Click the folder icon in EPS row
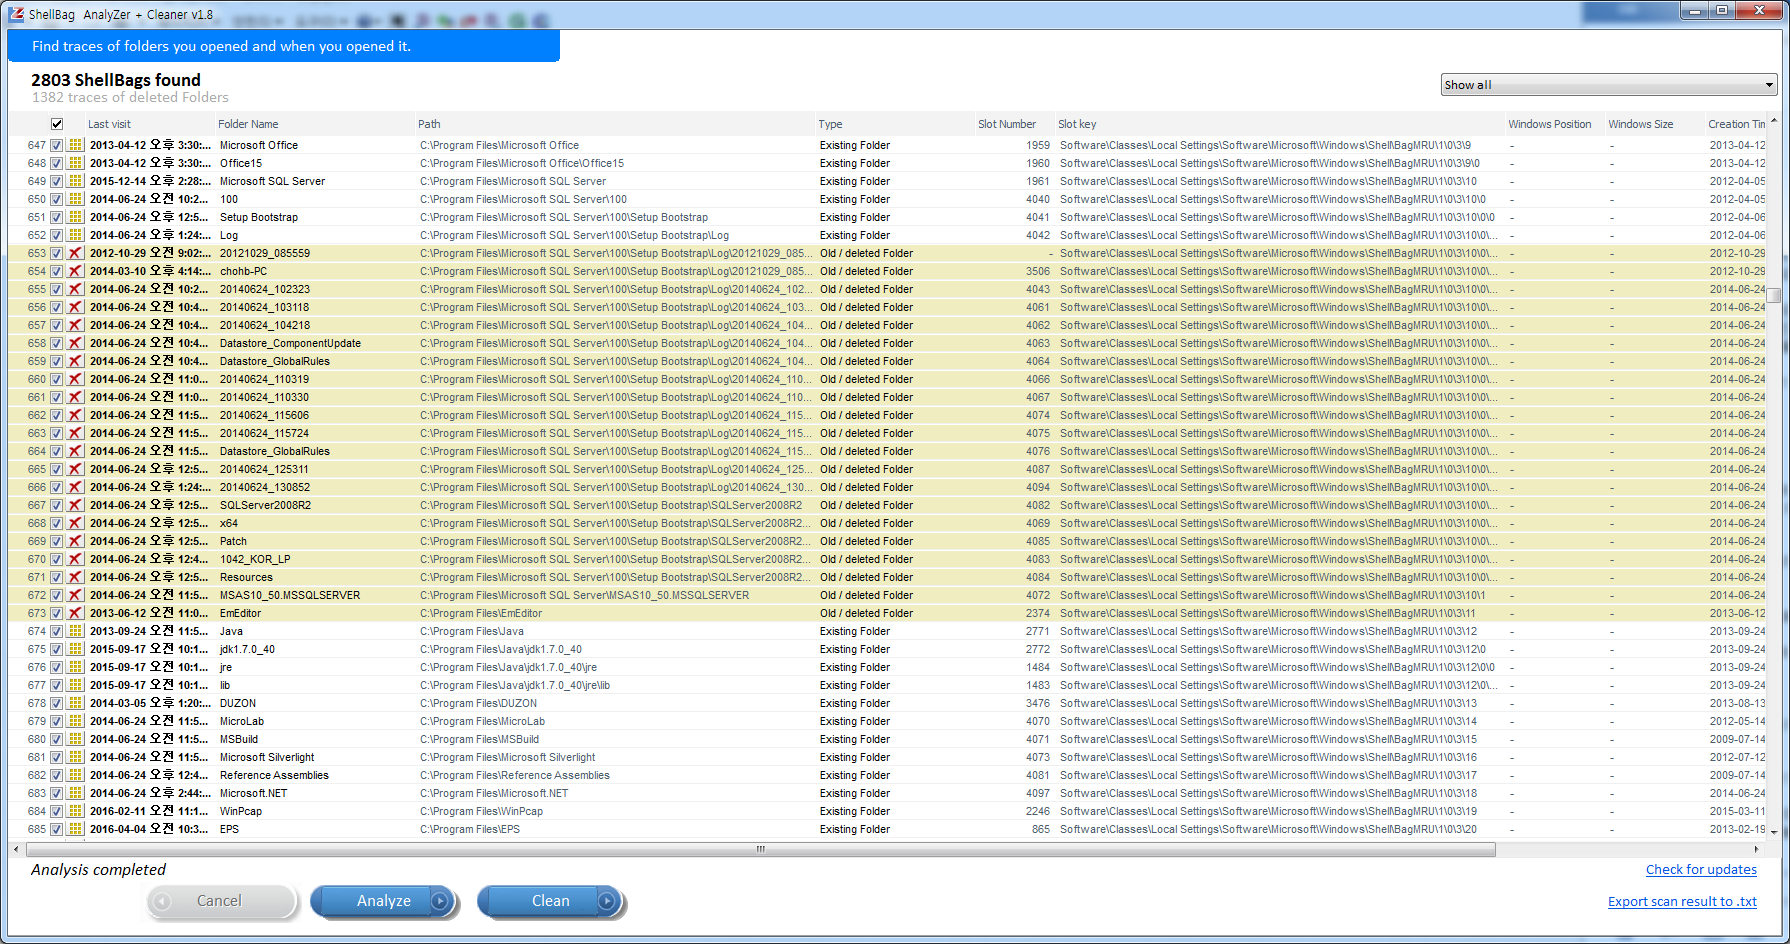The width and height of the screenshot is (1790, 944). tap(76, 829)
